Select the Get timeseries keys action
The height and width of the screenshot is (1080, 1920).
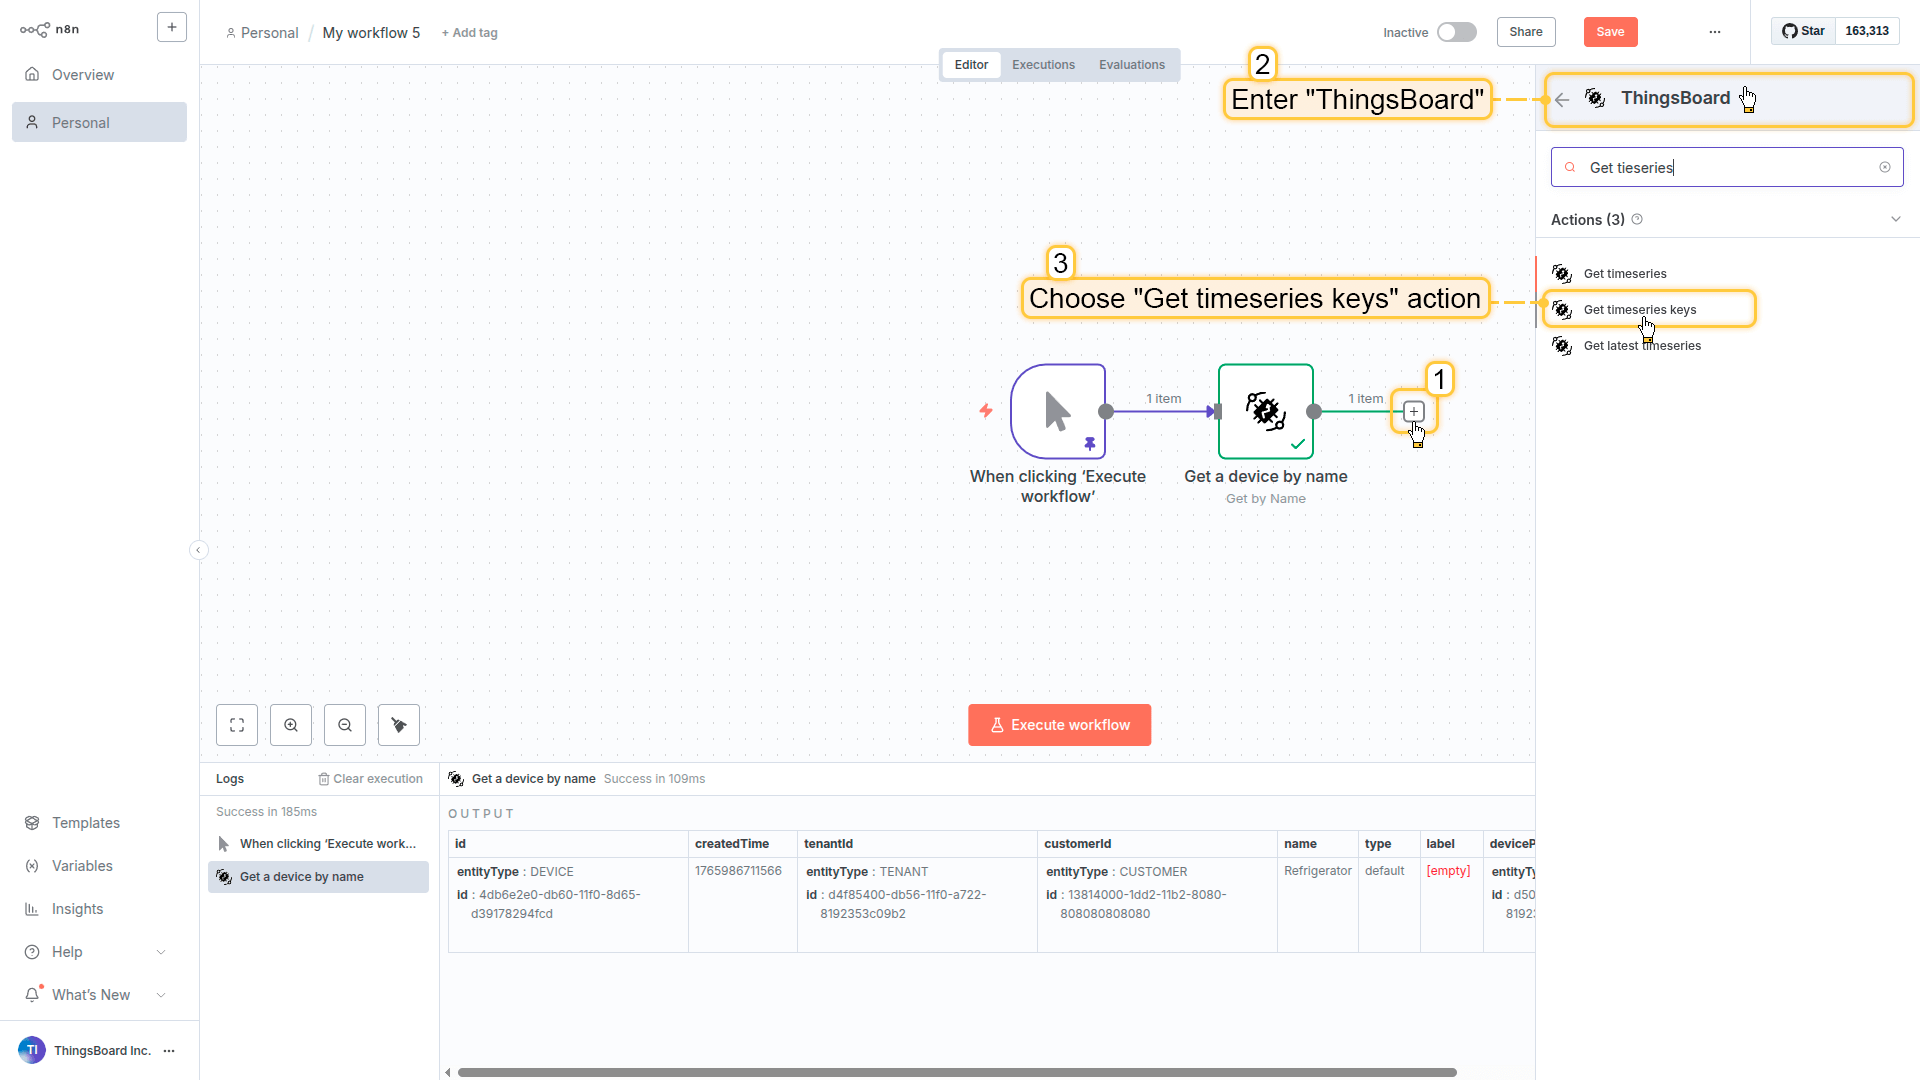click(1640, 310)
